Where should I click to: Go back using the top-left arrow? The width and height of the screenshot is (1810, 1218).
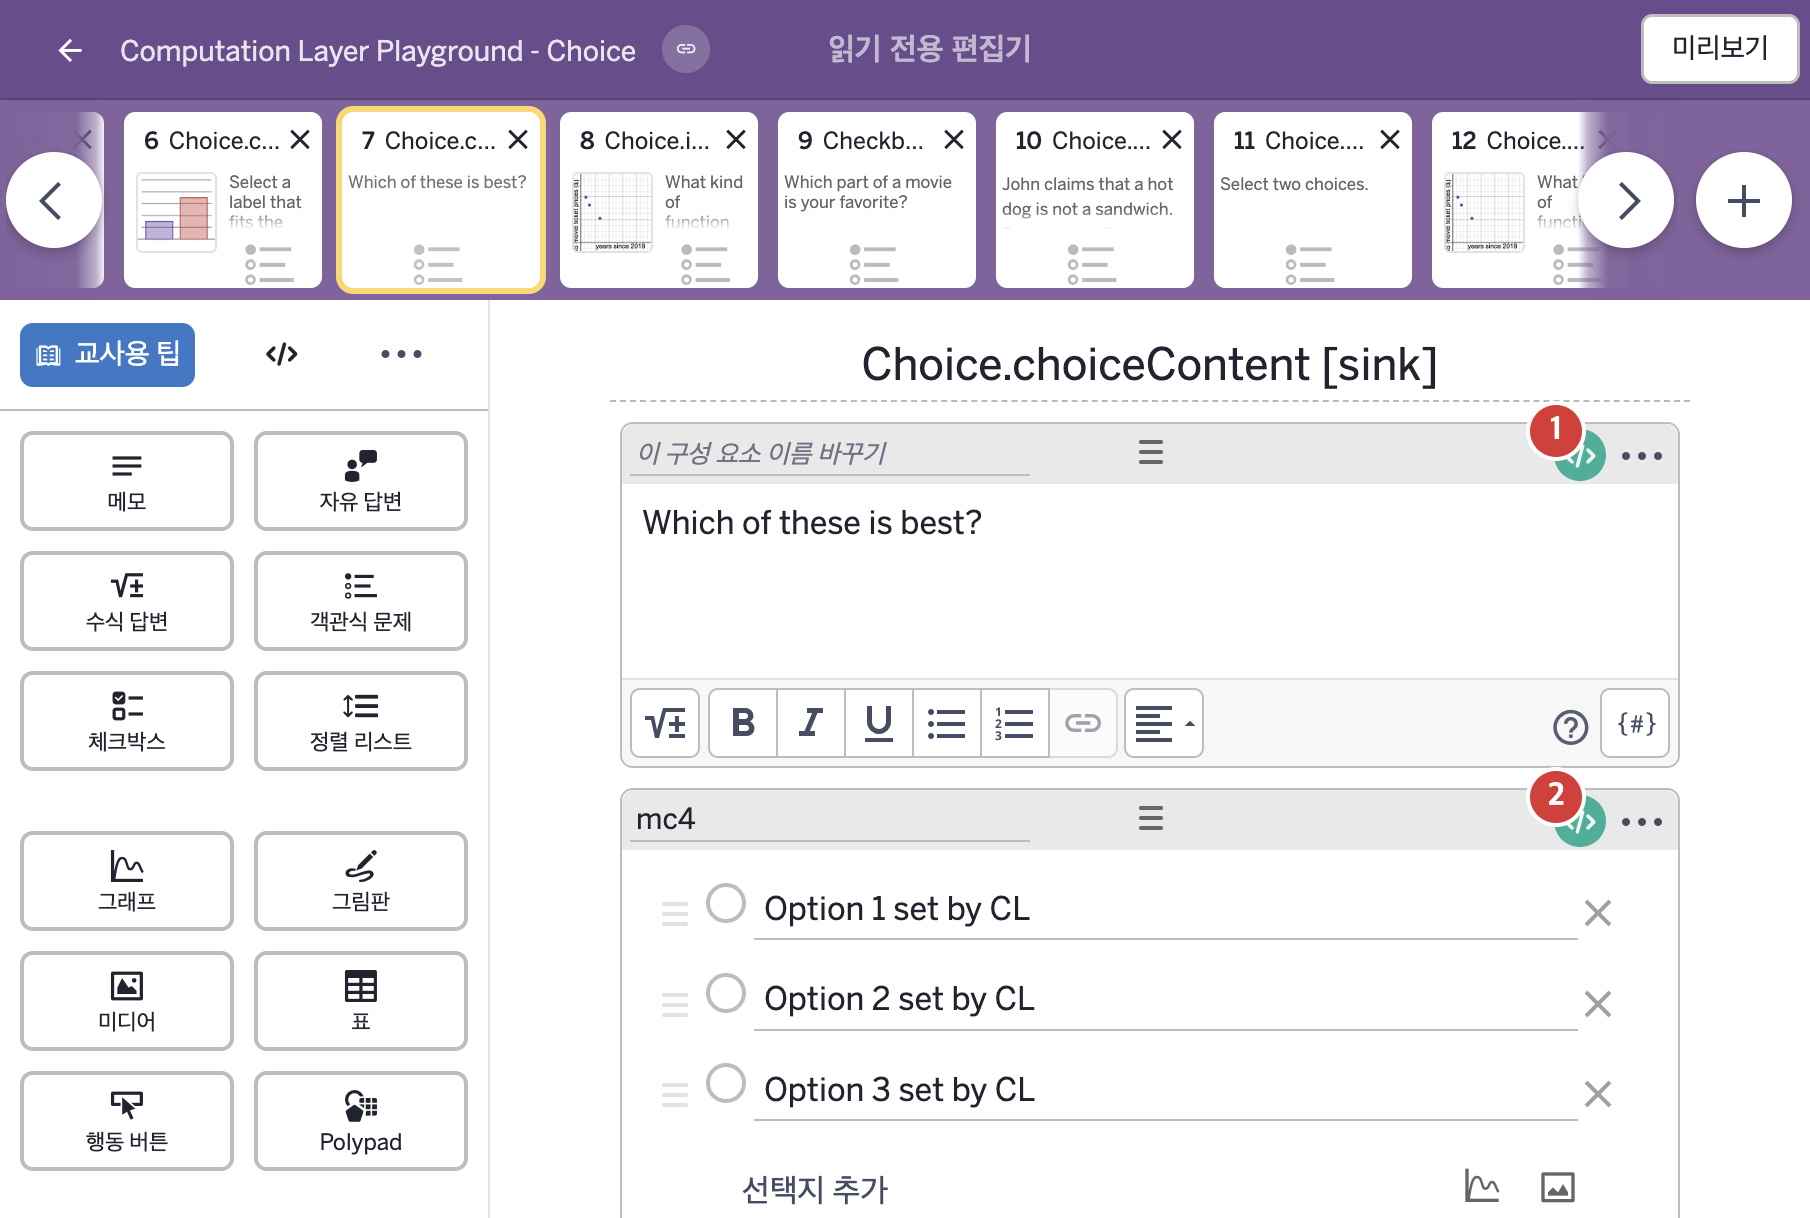pos(70,50)
